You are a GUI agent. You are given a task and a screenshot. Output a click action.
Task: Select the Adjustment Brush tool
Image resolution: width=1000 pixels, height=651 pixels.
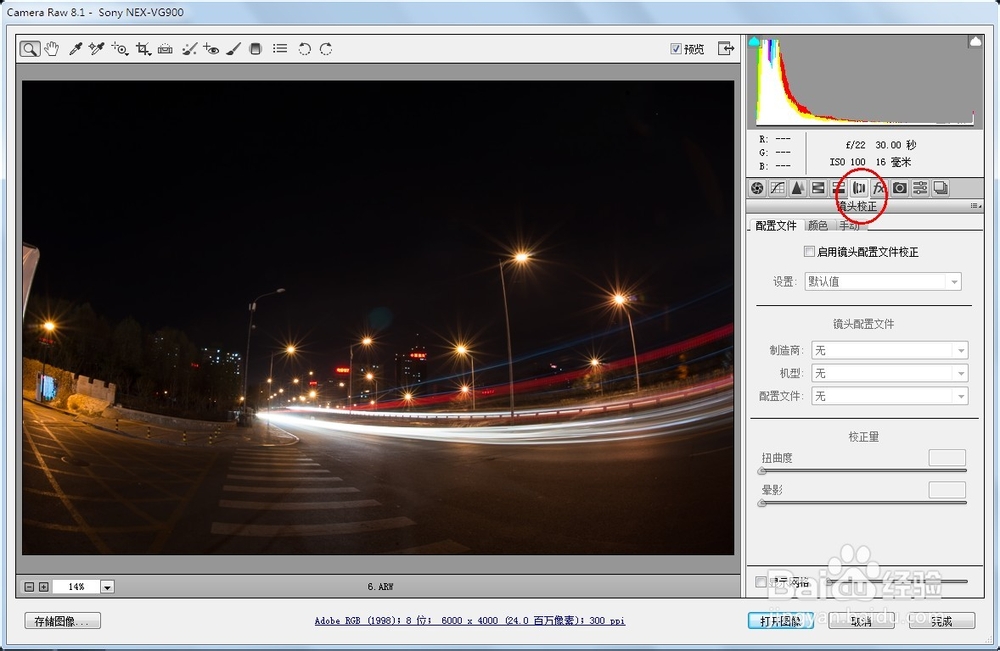[x=233, y=48]
